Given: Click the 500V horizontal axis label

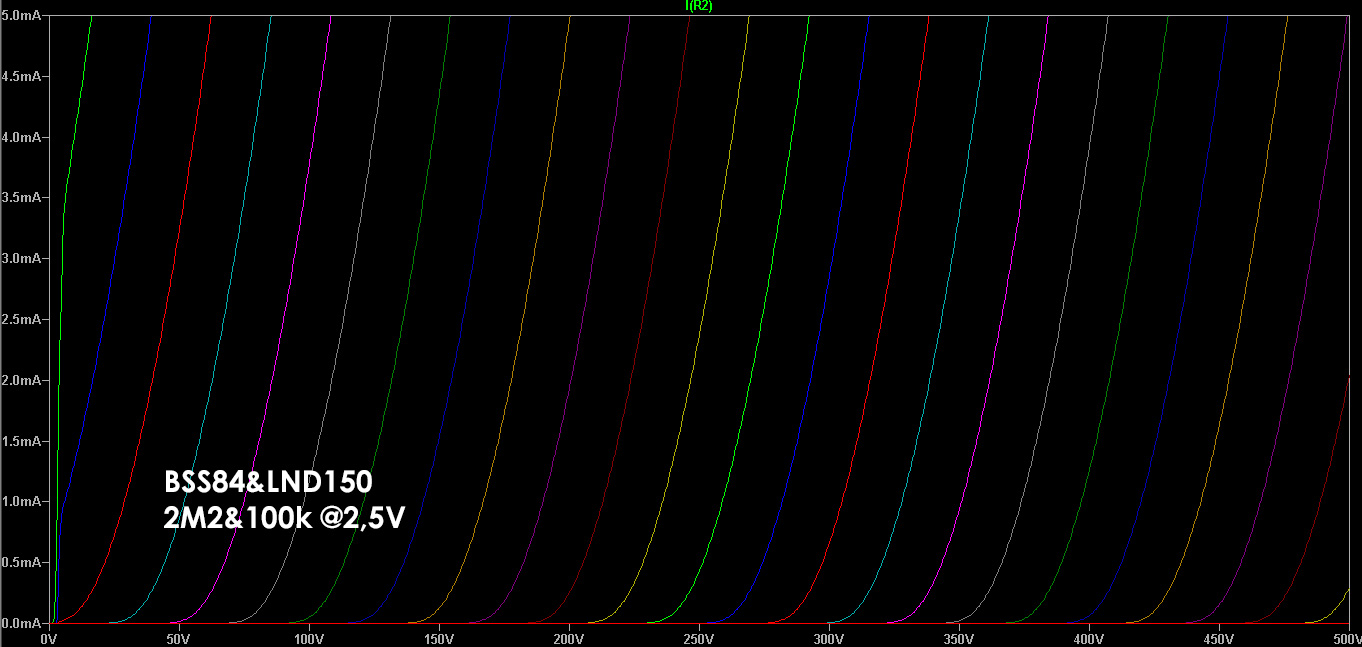Looking at the screenshot, I should [x=1345, y=638].
